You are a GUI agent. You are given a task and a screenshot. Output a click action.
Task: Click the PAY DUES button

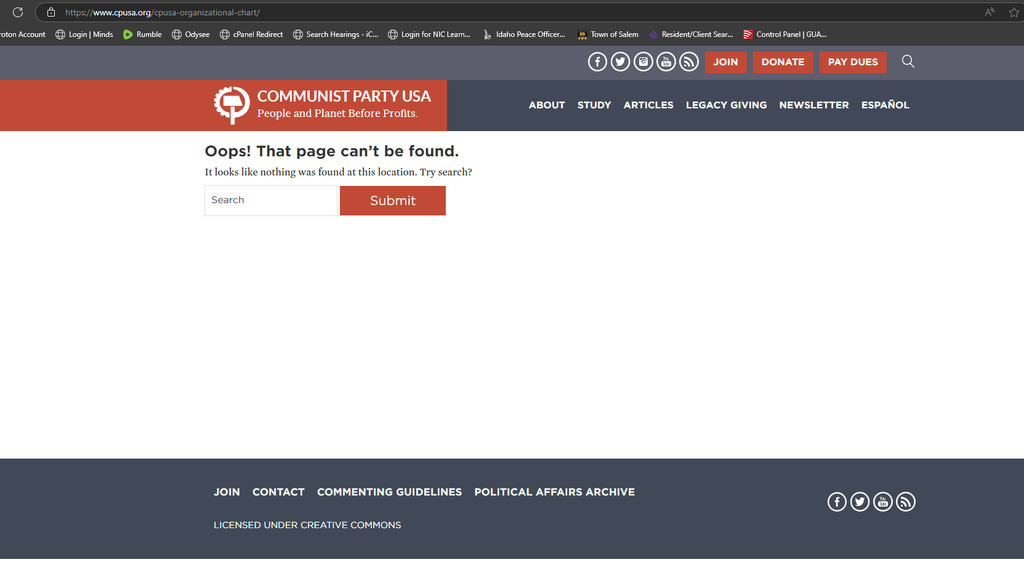click(852, 62)
